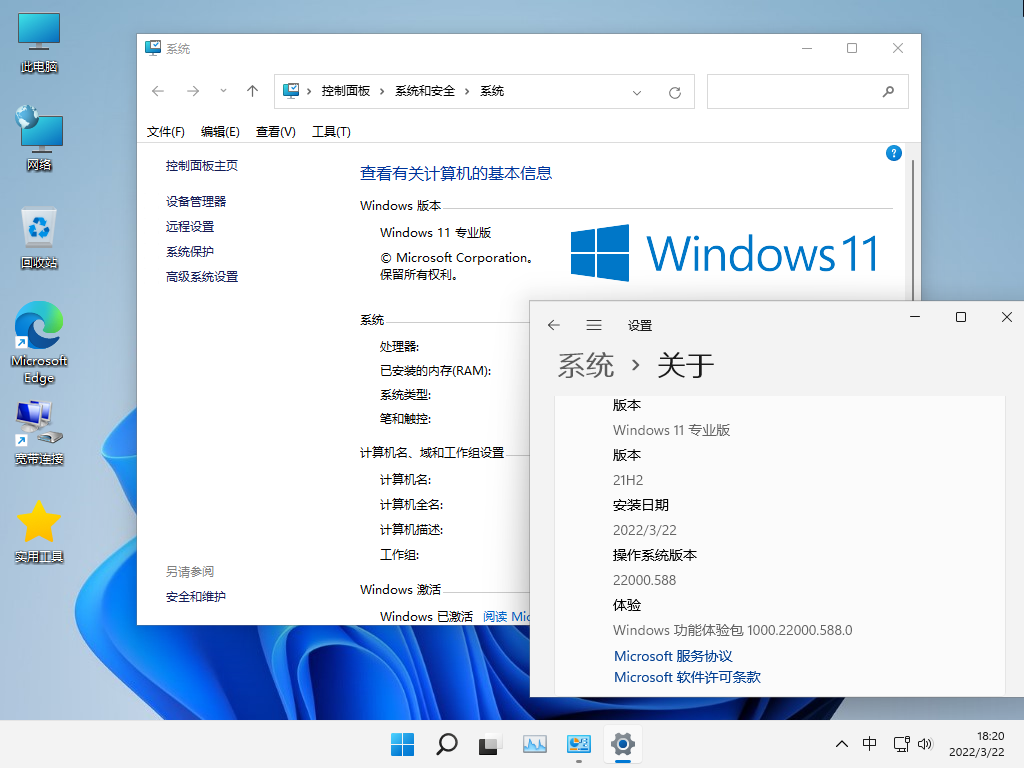Switch the 中 input method indicator

point(869,744)
